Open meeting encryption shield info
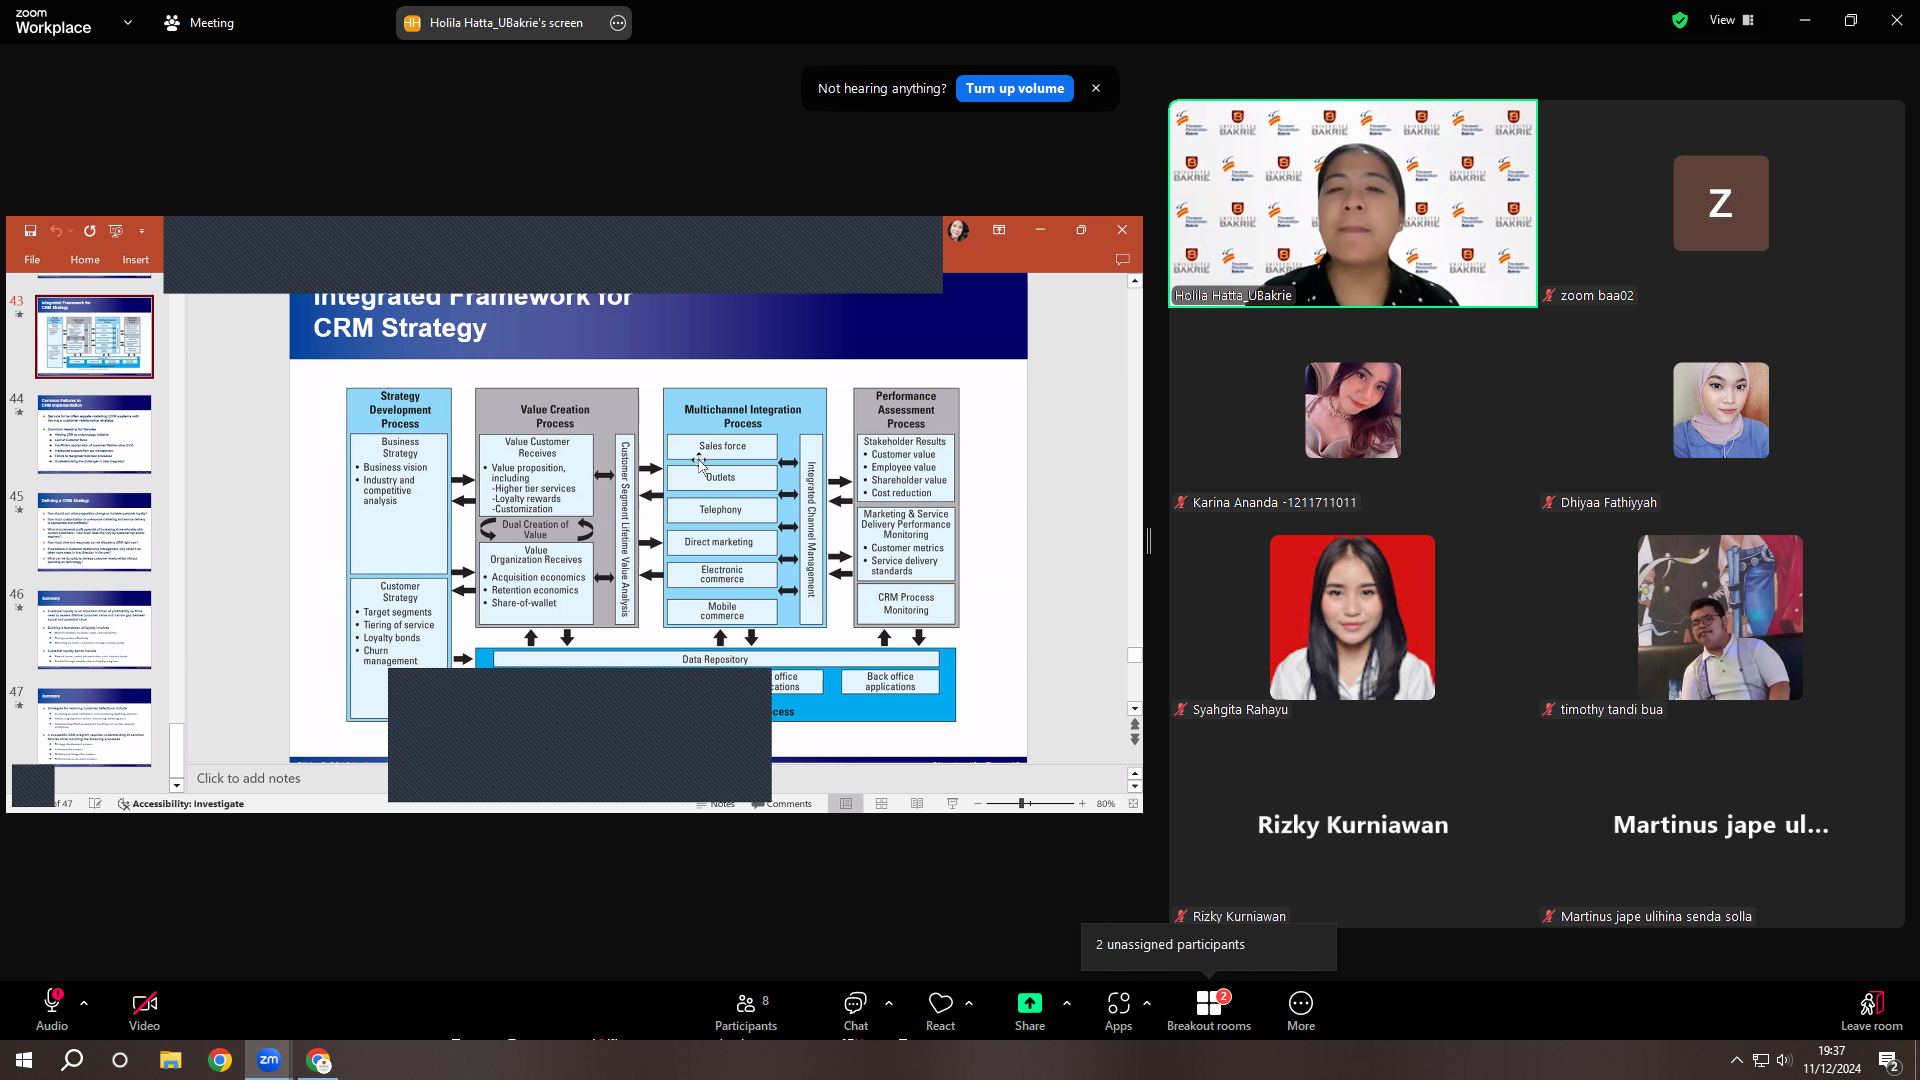1920x1080 pixels. tap(1680, 21)
